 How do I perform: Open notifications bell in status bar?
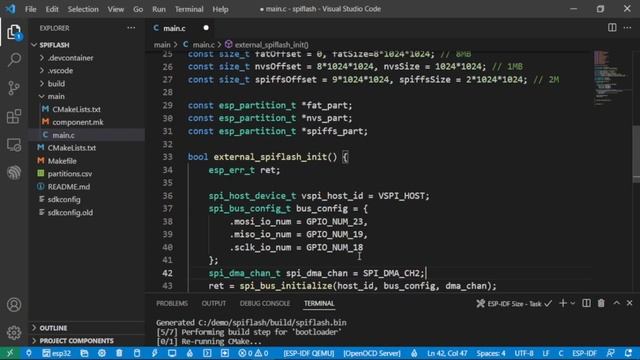628,353
